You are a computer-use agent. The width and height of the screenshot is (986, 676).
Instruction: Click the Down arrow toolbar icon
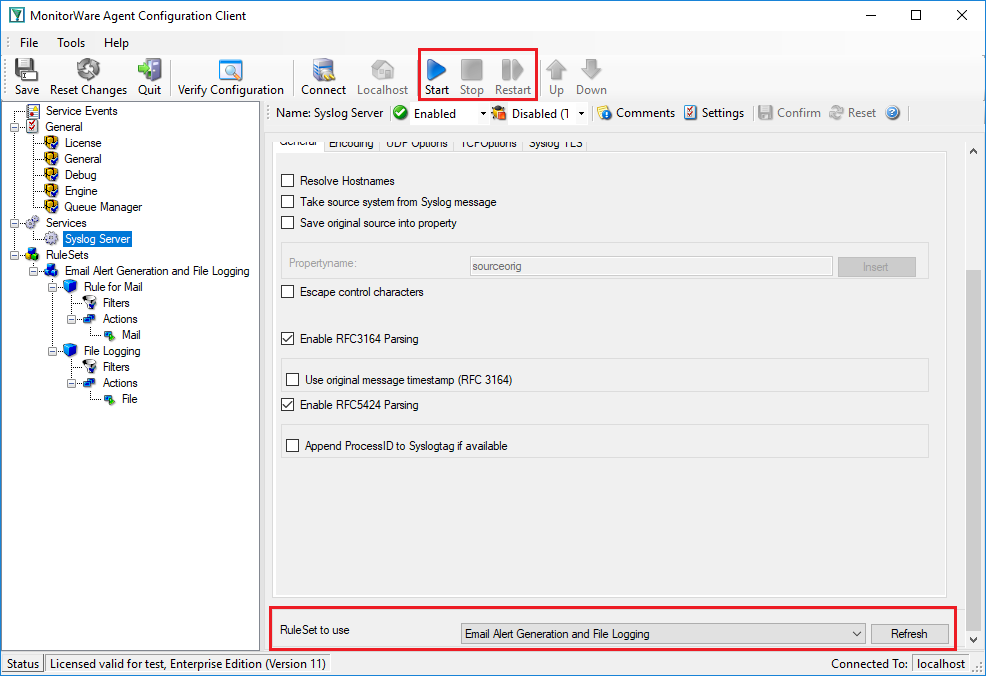(591, 77)
